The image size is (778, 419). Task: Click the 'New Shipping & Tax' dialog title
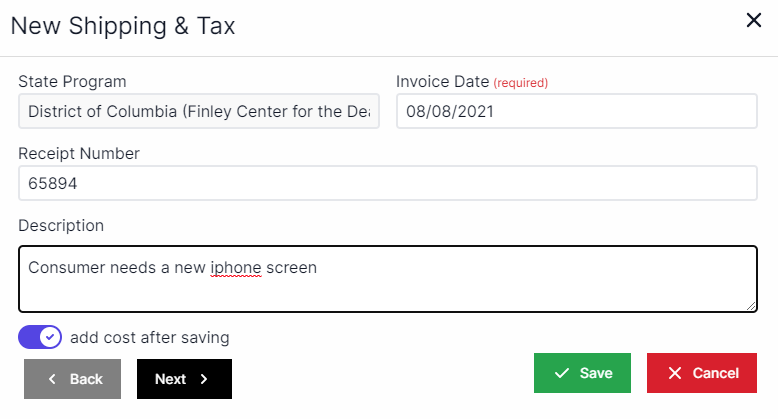point(123,27)
